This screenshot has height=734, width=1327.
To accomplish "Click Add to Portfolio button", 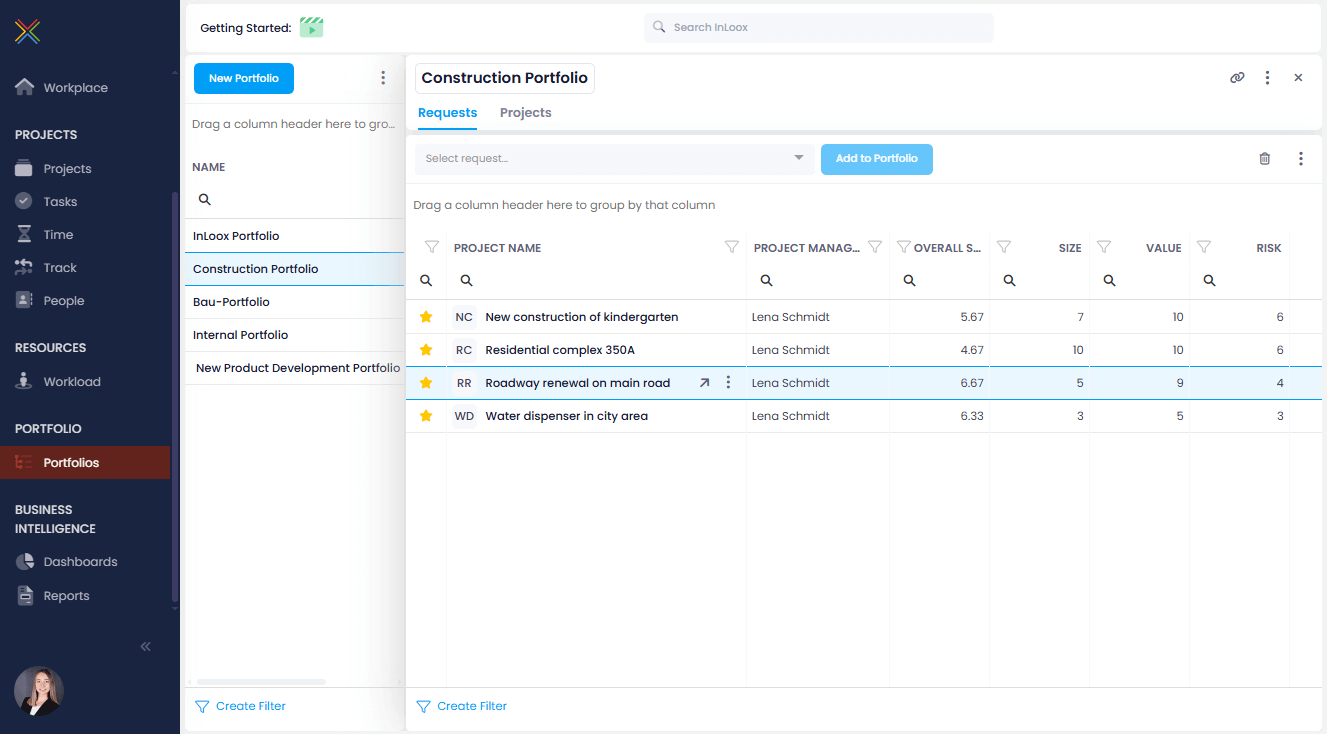I will tap(877, 159).
